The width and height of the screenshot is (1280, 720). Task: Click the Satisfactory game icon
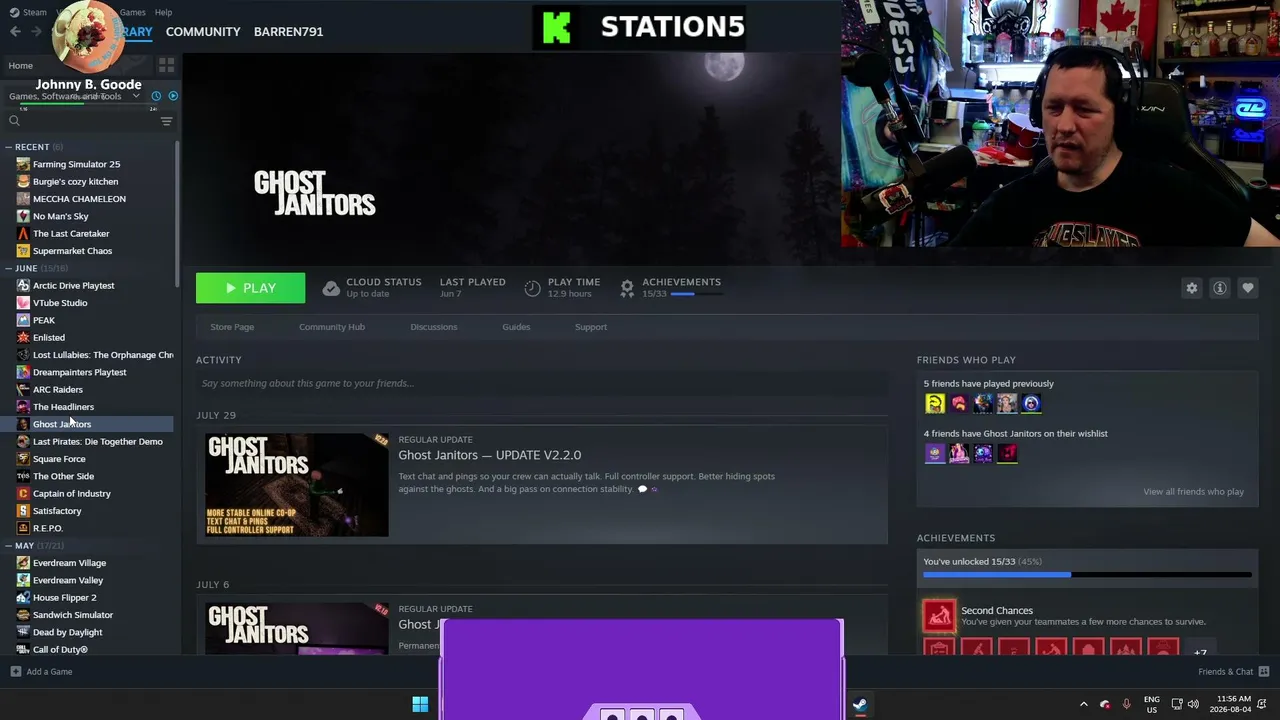tap(23, 511)
